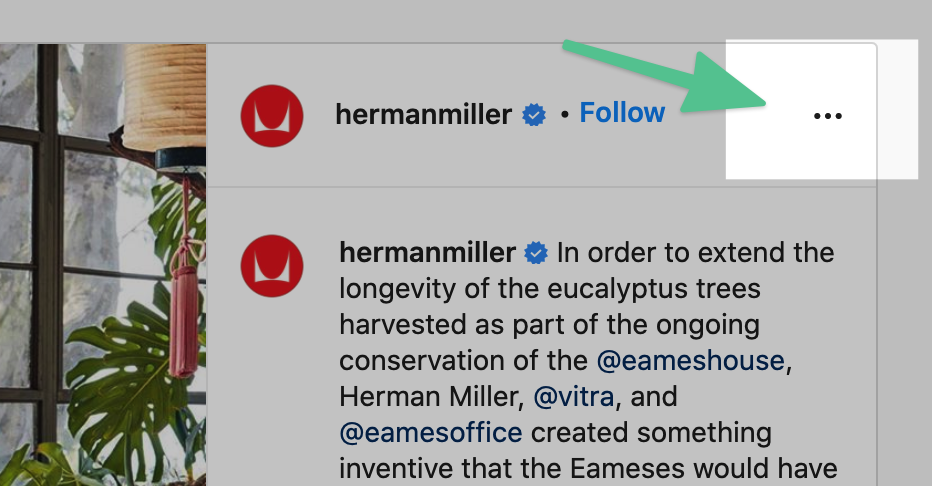The height and width of the screenshot is (486, 932).
Task: Click verified badge next to header username
Action: pos(534,115)
